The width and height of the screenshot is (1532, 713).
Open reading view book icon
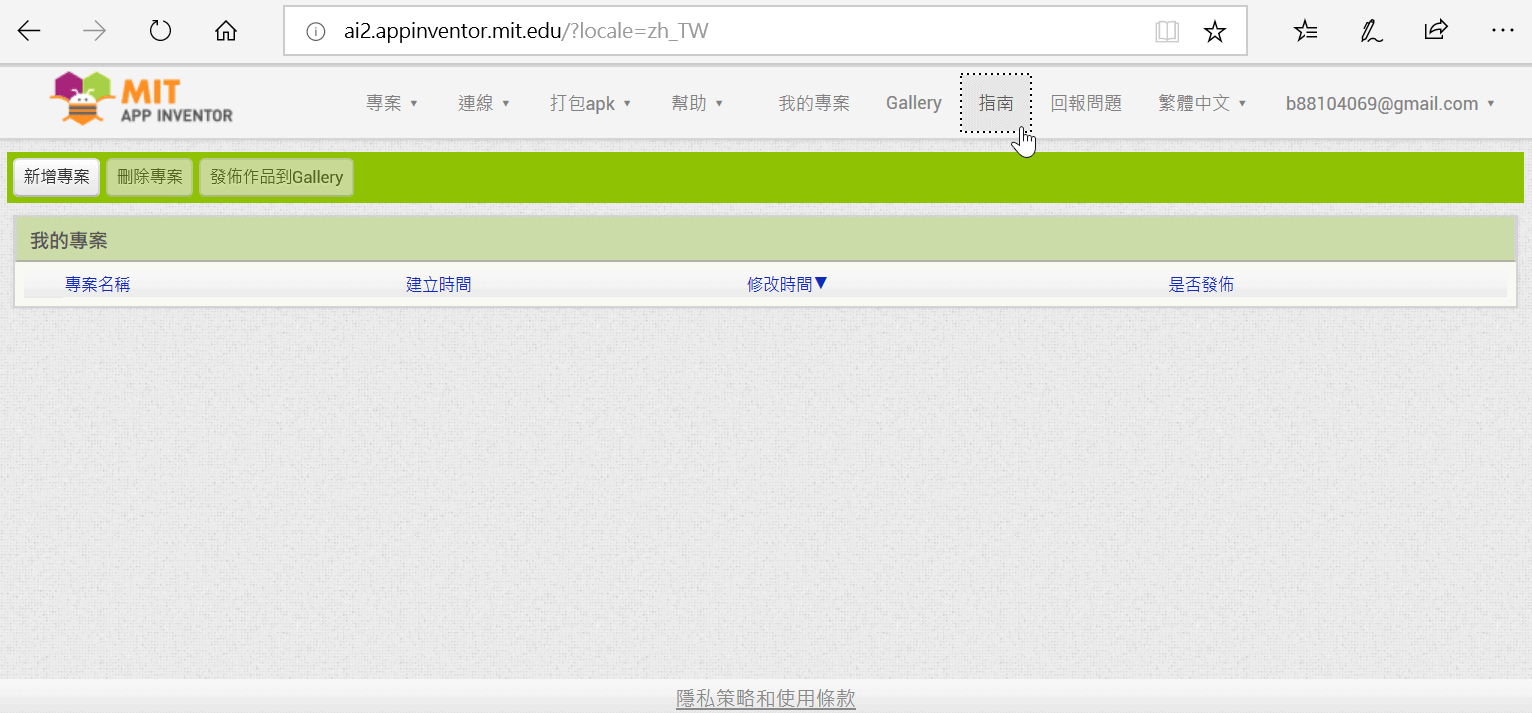[1167, 32]
